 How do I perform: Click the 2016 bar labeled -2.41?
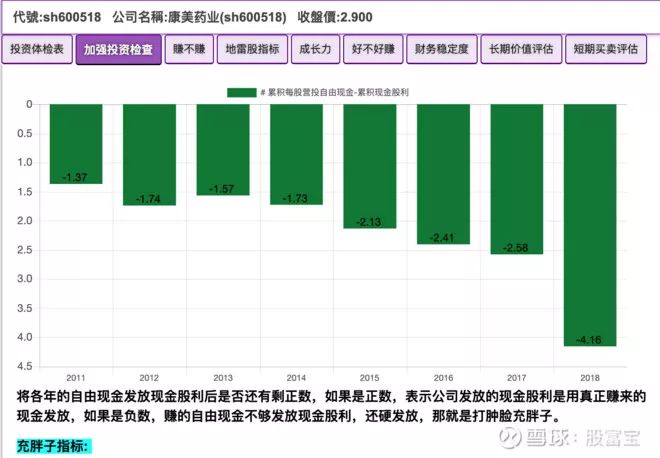(443, 174)
